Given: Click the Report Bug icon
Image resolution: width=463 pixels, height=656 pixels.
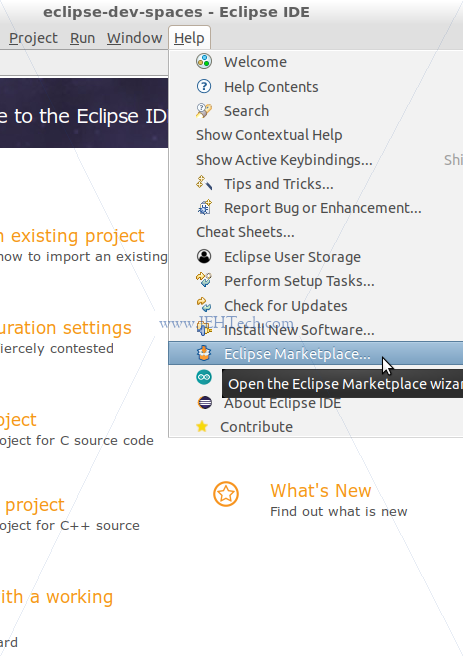Looking at the screenshot, I should coord(204,208).
